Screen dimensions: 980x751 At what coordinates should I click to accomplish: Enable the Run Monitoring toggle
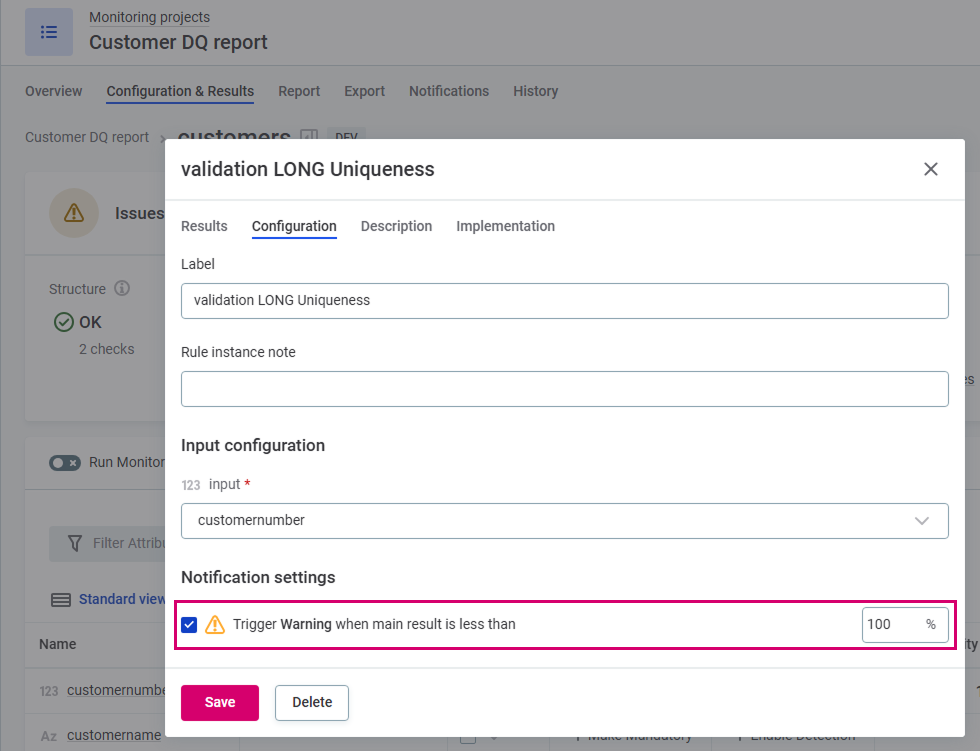65,462
